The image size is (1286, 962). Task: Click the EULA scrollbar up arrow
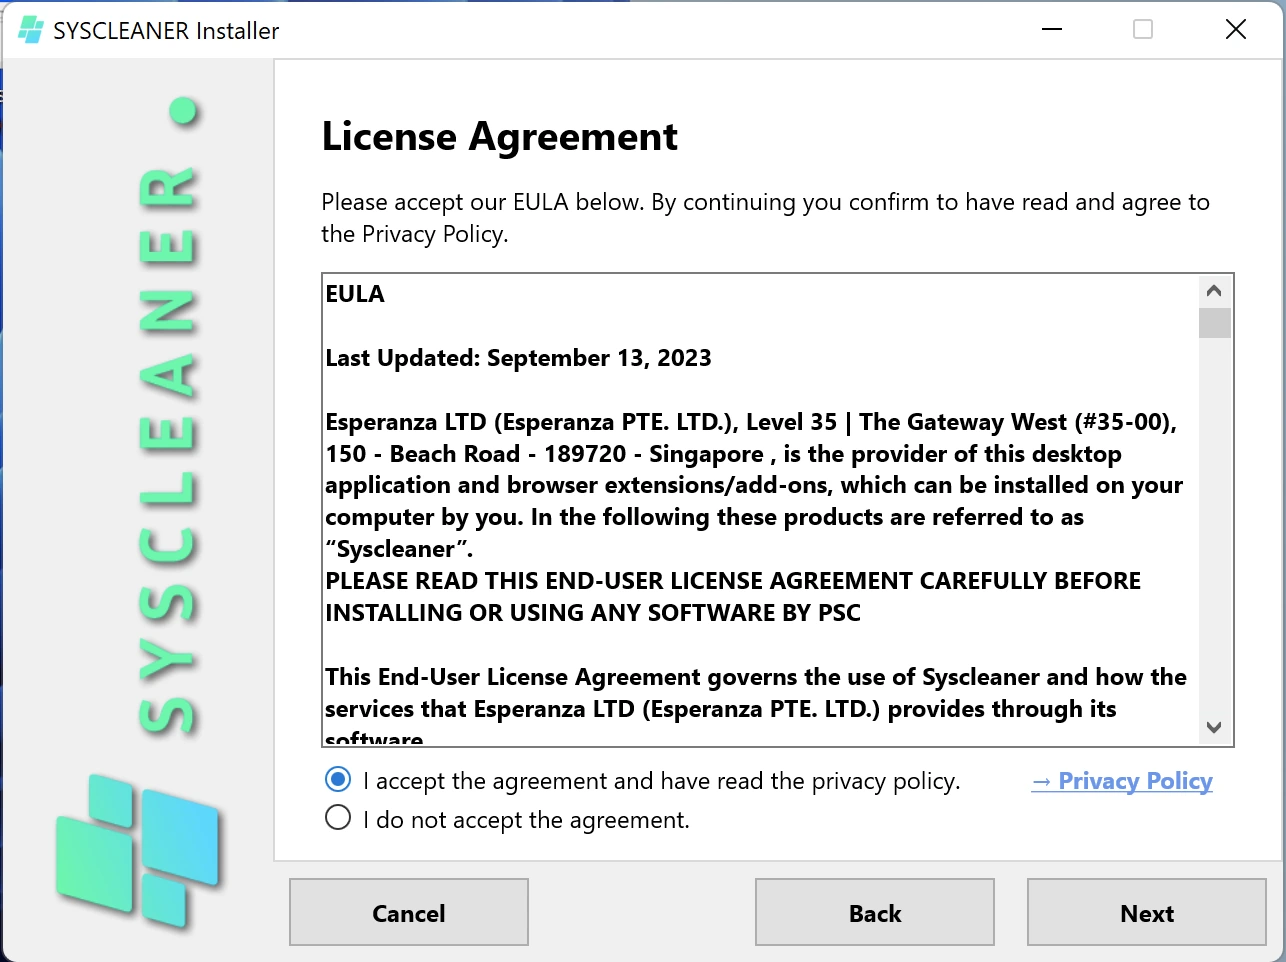coord(1214,291)
